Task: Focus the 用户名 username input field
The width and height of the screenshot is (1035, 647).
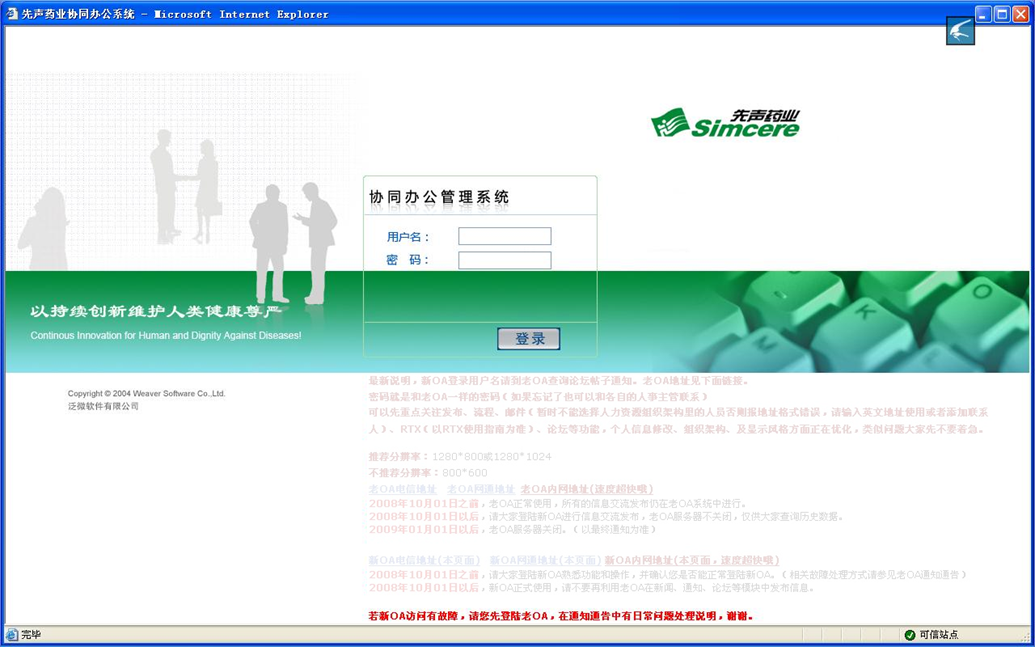Action: coord(505,236)
